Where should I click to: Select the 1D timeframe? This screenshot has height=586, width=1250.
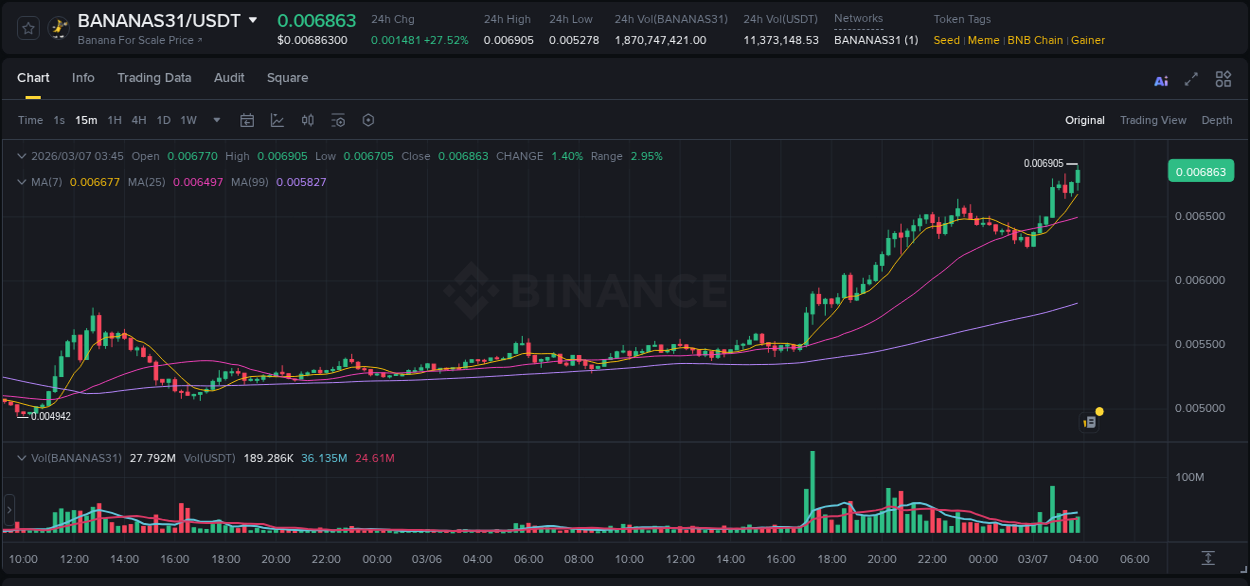pos(163,120)
